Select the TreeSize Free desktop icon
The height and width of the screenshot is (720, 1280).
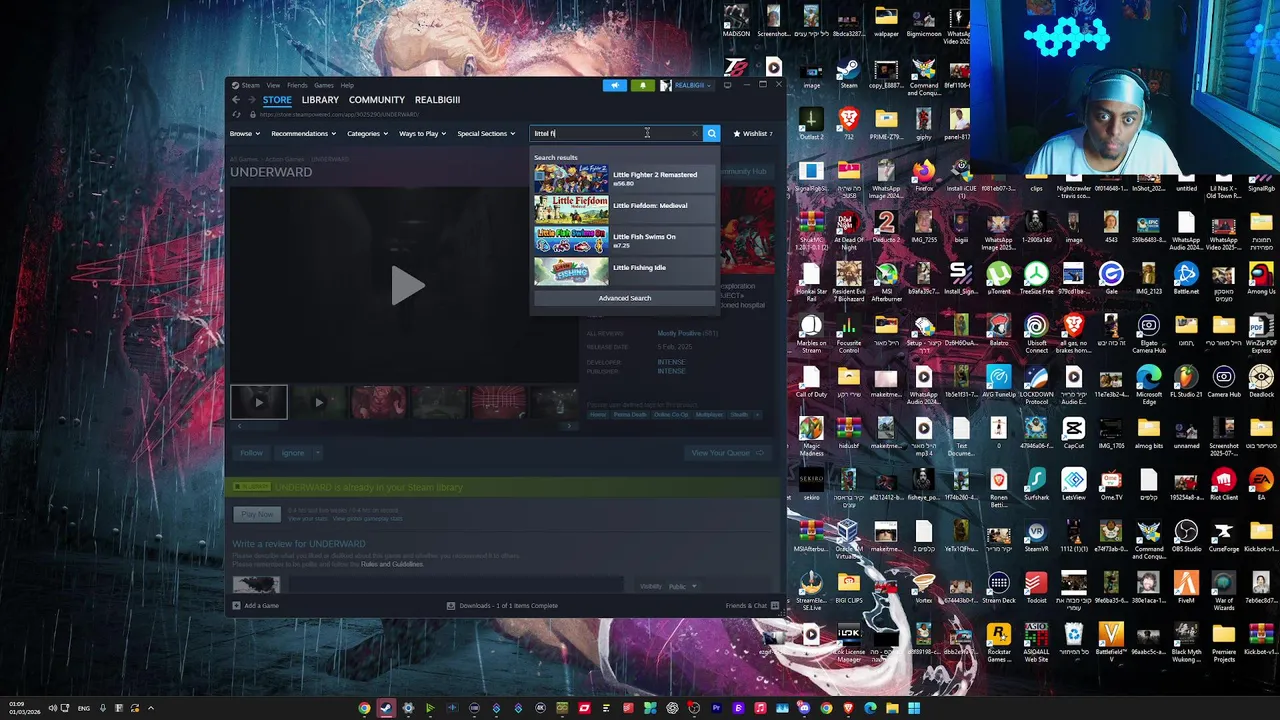1036,277
